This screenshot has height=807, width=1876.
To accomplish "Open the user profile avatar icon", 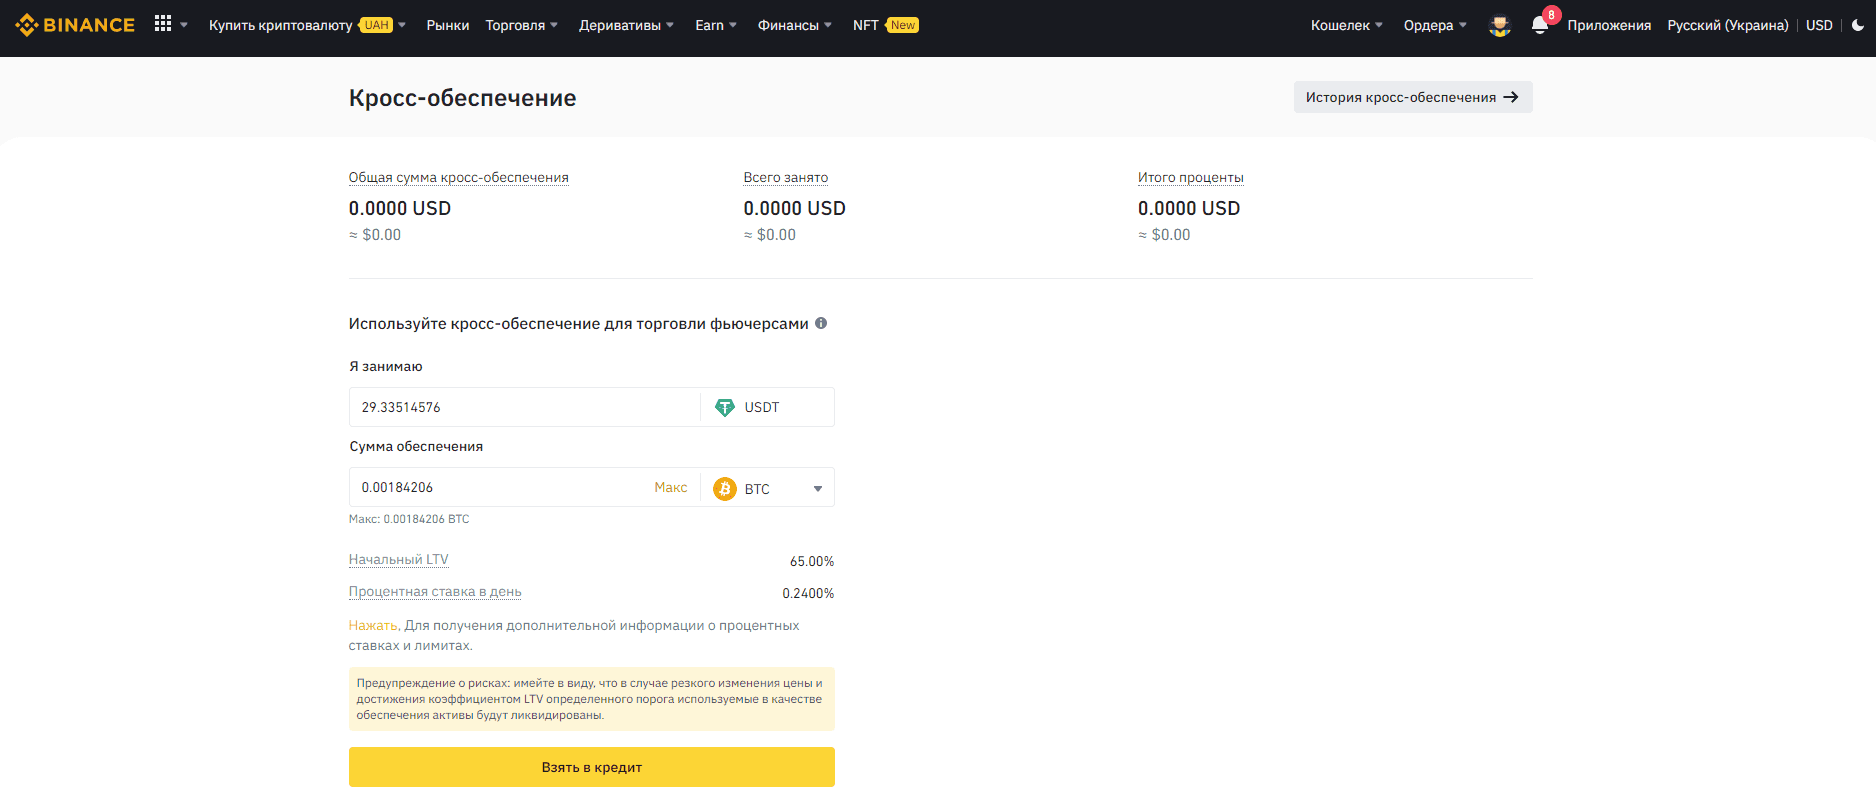I will click(1499, 26).
